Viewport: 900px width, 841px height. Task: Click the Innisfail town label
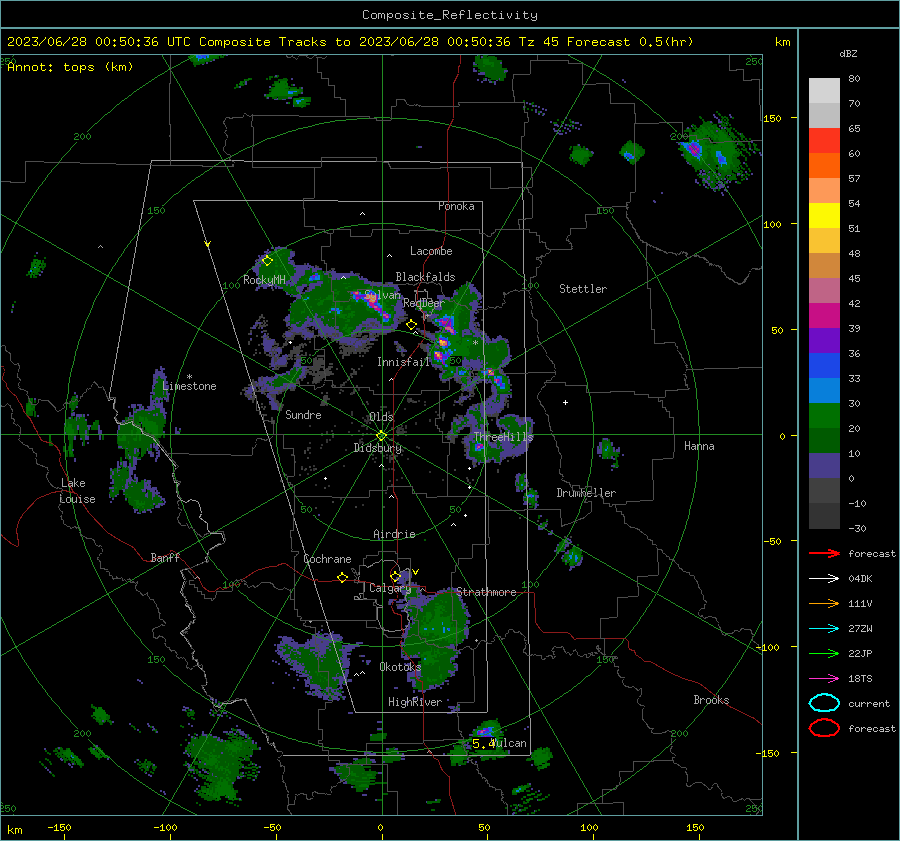coord(403,362)
